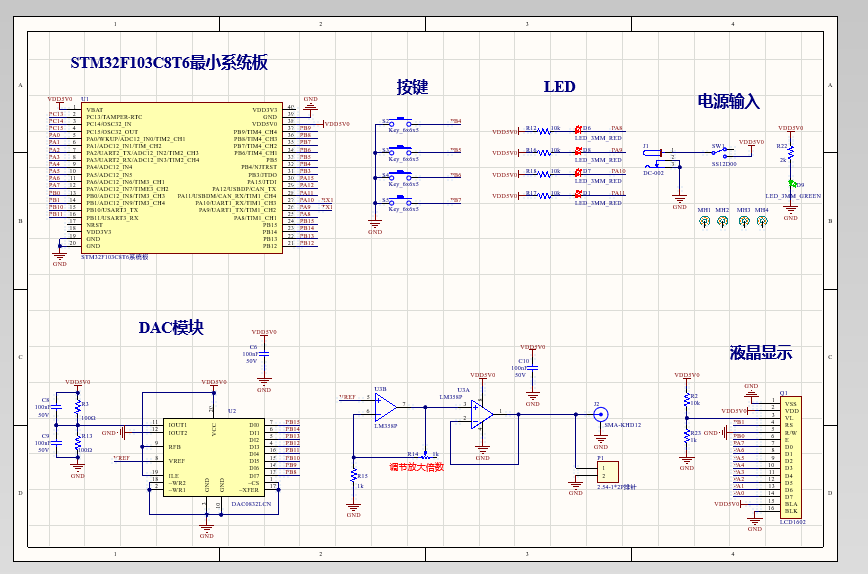Select the red LED D1 symbol

pyautogui.click(x=578, y=194)
